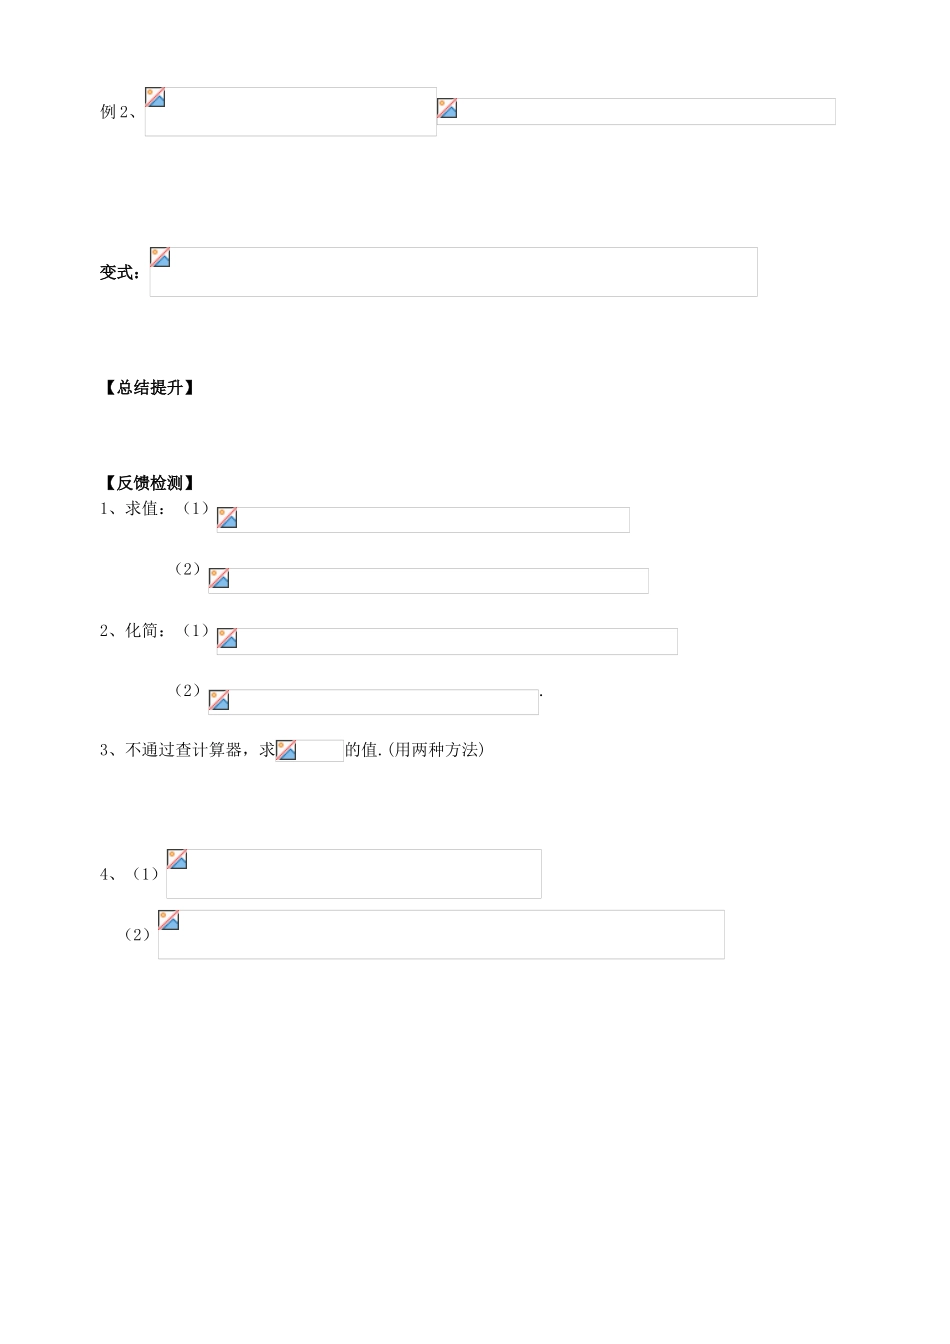The width and height of the screenshot is (950, 1344).
Task: Click the bold 变式 label
Action: 120,272
